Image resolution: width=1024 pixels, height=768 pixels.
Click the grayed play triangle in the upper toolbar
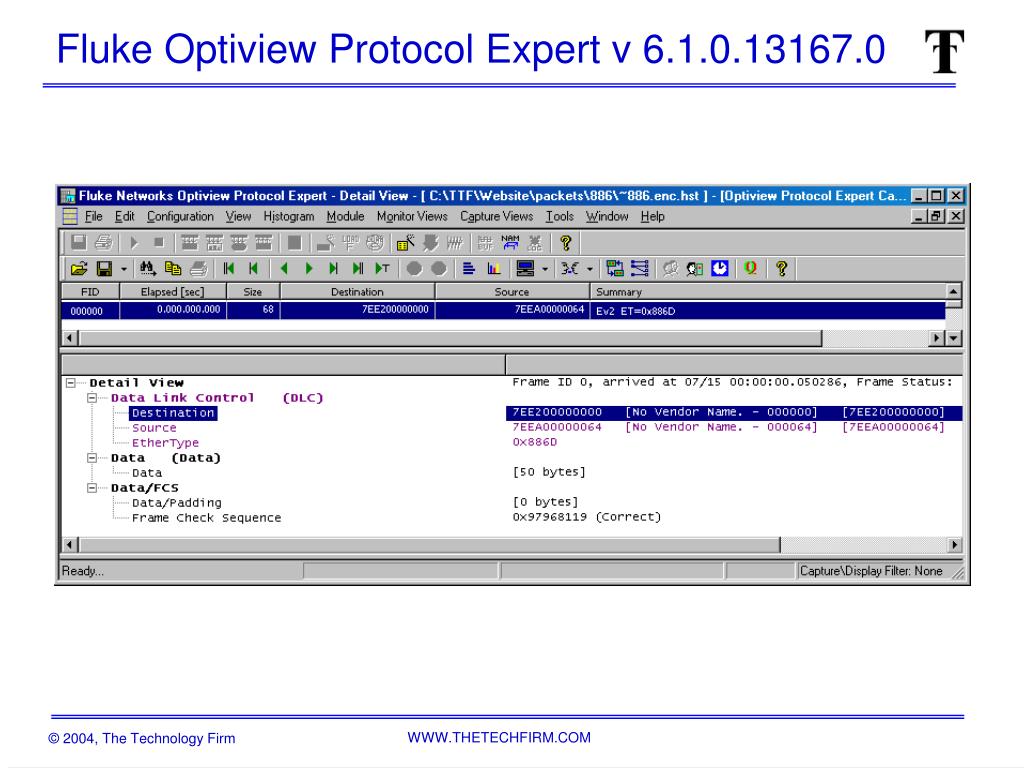134,244
